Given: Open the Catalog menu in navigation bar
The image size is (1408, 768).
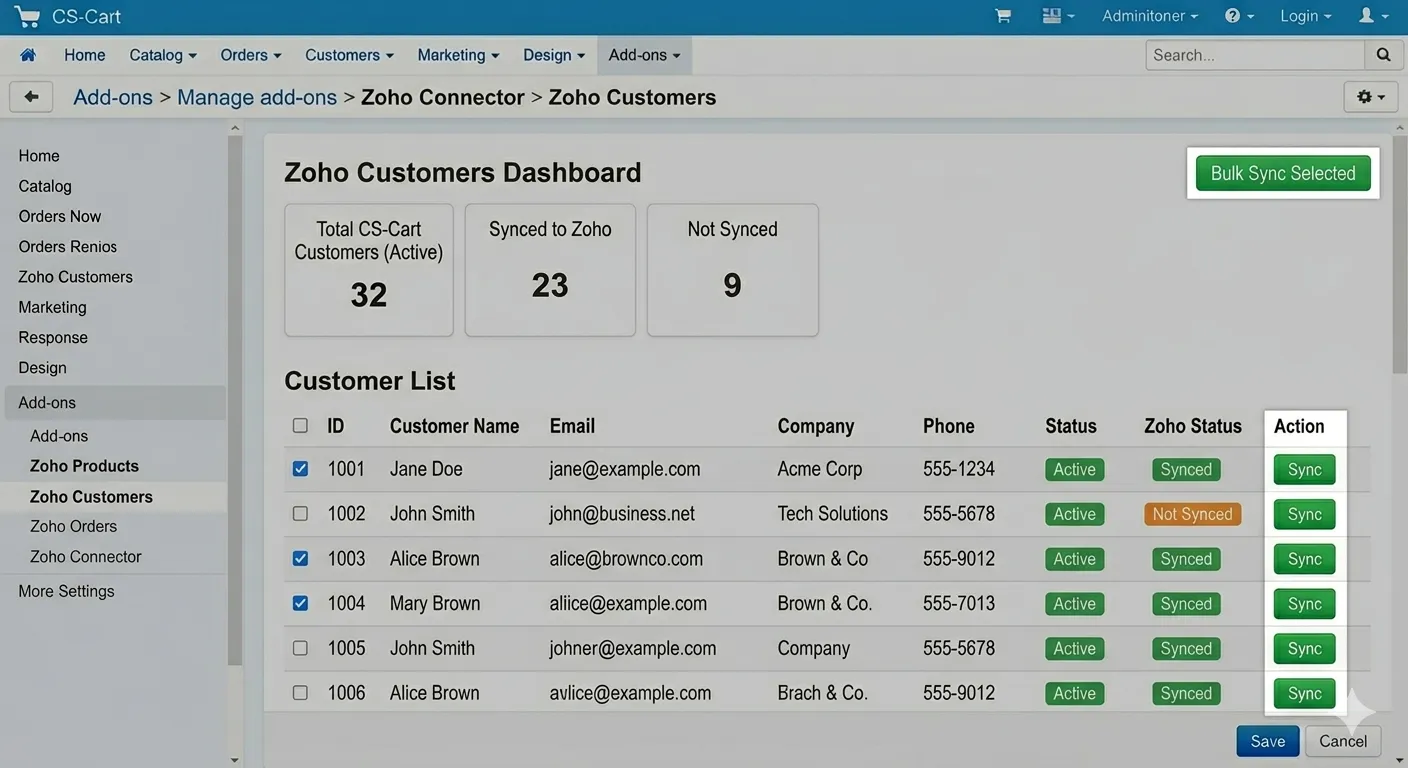Looking at the screenshot, I should point(163,55).
